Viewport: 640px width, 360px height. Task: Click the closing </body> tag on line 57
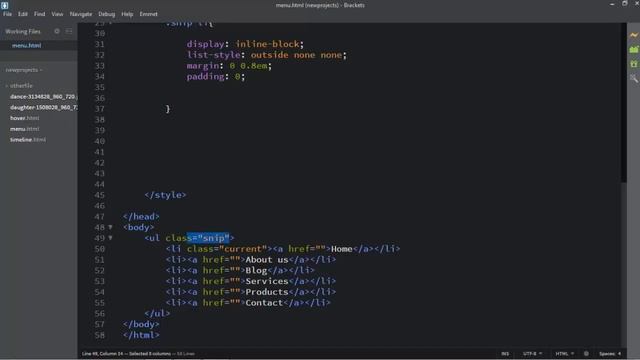coord(141,324)
